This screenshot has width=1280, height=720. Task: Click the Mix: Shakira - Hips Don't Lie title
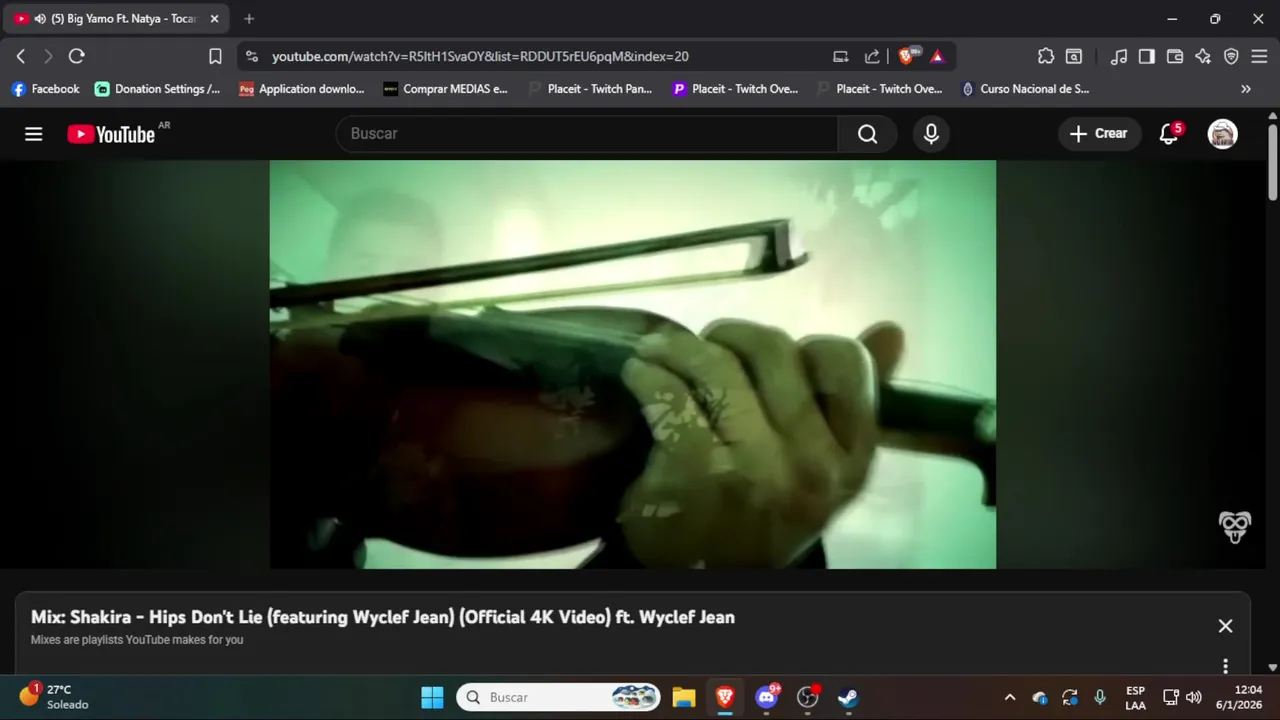(382, 617)
